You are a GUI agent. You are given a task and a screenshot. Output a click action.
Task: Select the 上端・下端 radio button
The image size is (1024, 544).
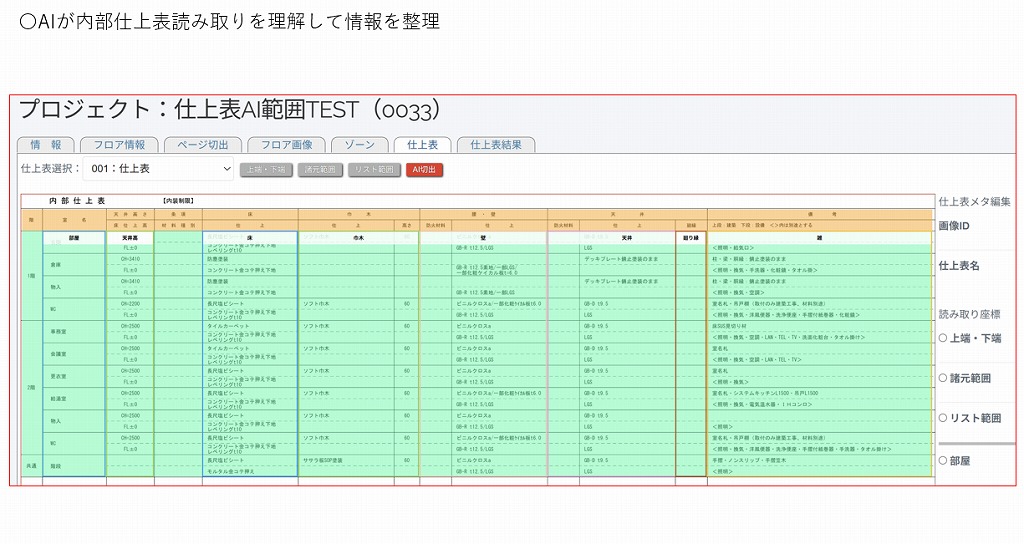pyautogui.click(x=943, y=338)
